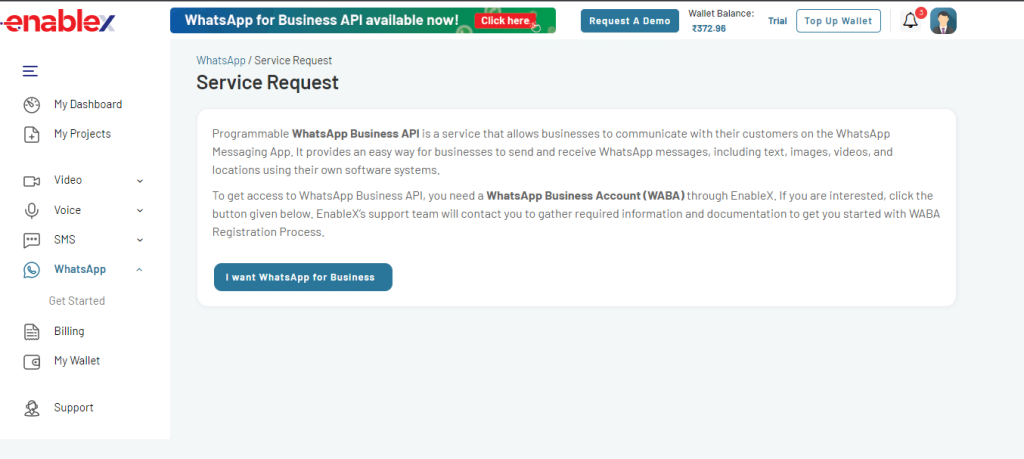Image resolution: width=1024 pixels, height=459 pixels.
Task: Click the WhatsApp menu label
Action: tap(80, 269)
